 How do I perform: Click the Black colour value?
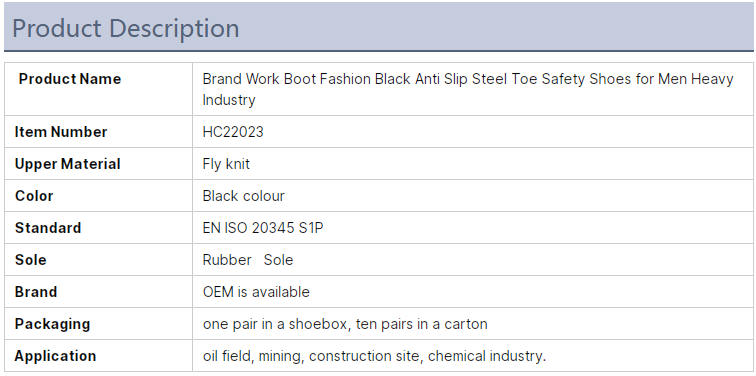tap(243, 196)
